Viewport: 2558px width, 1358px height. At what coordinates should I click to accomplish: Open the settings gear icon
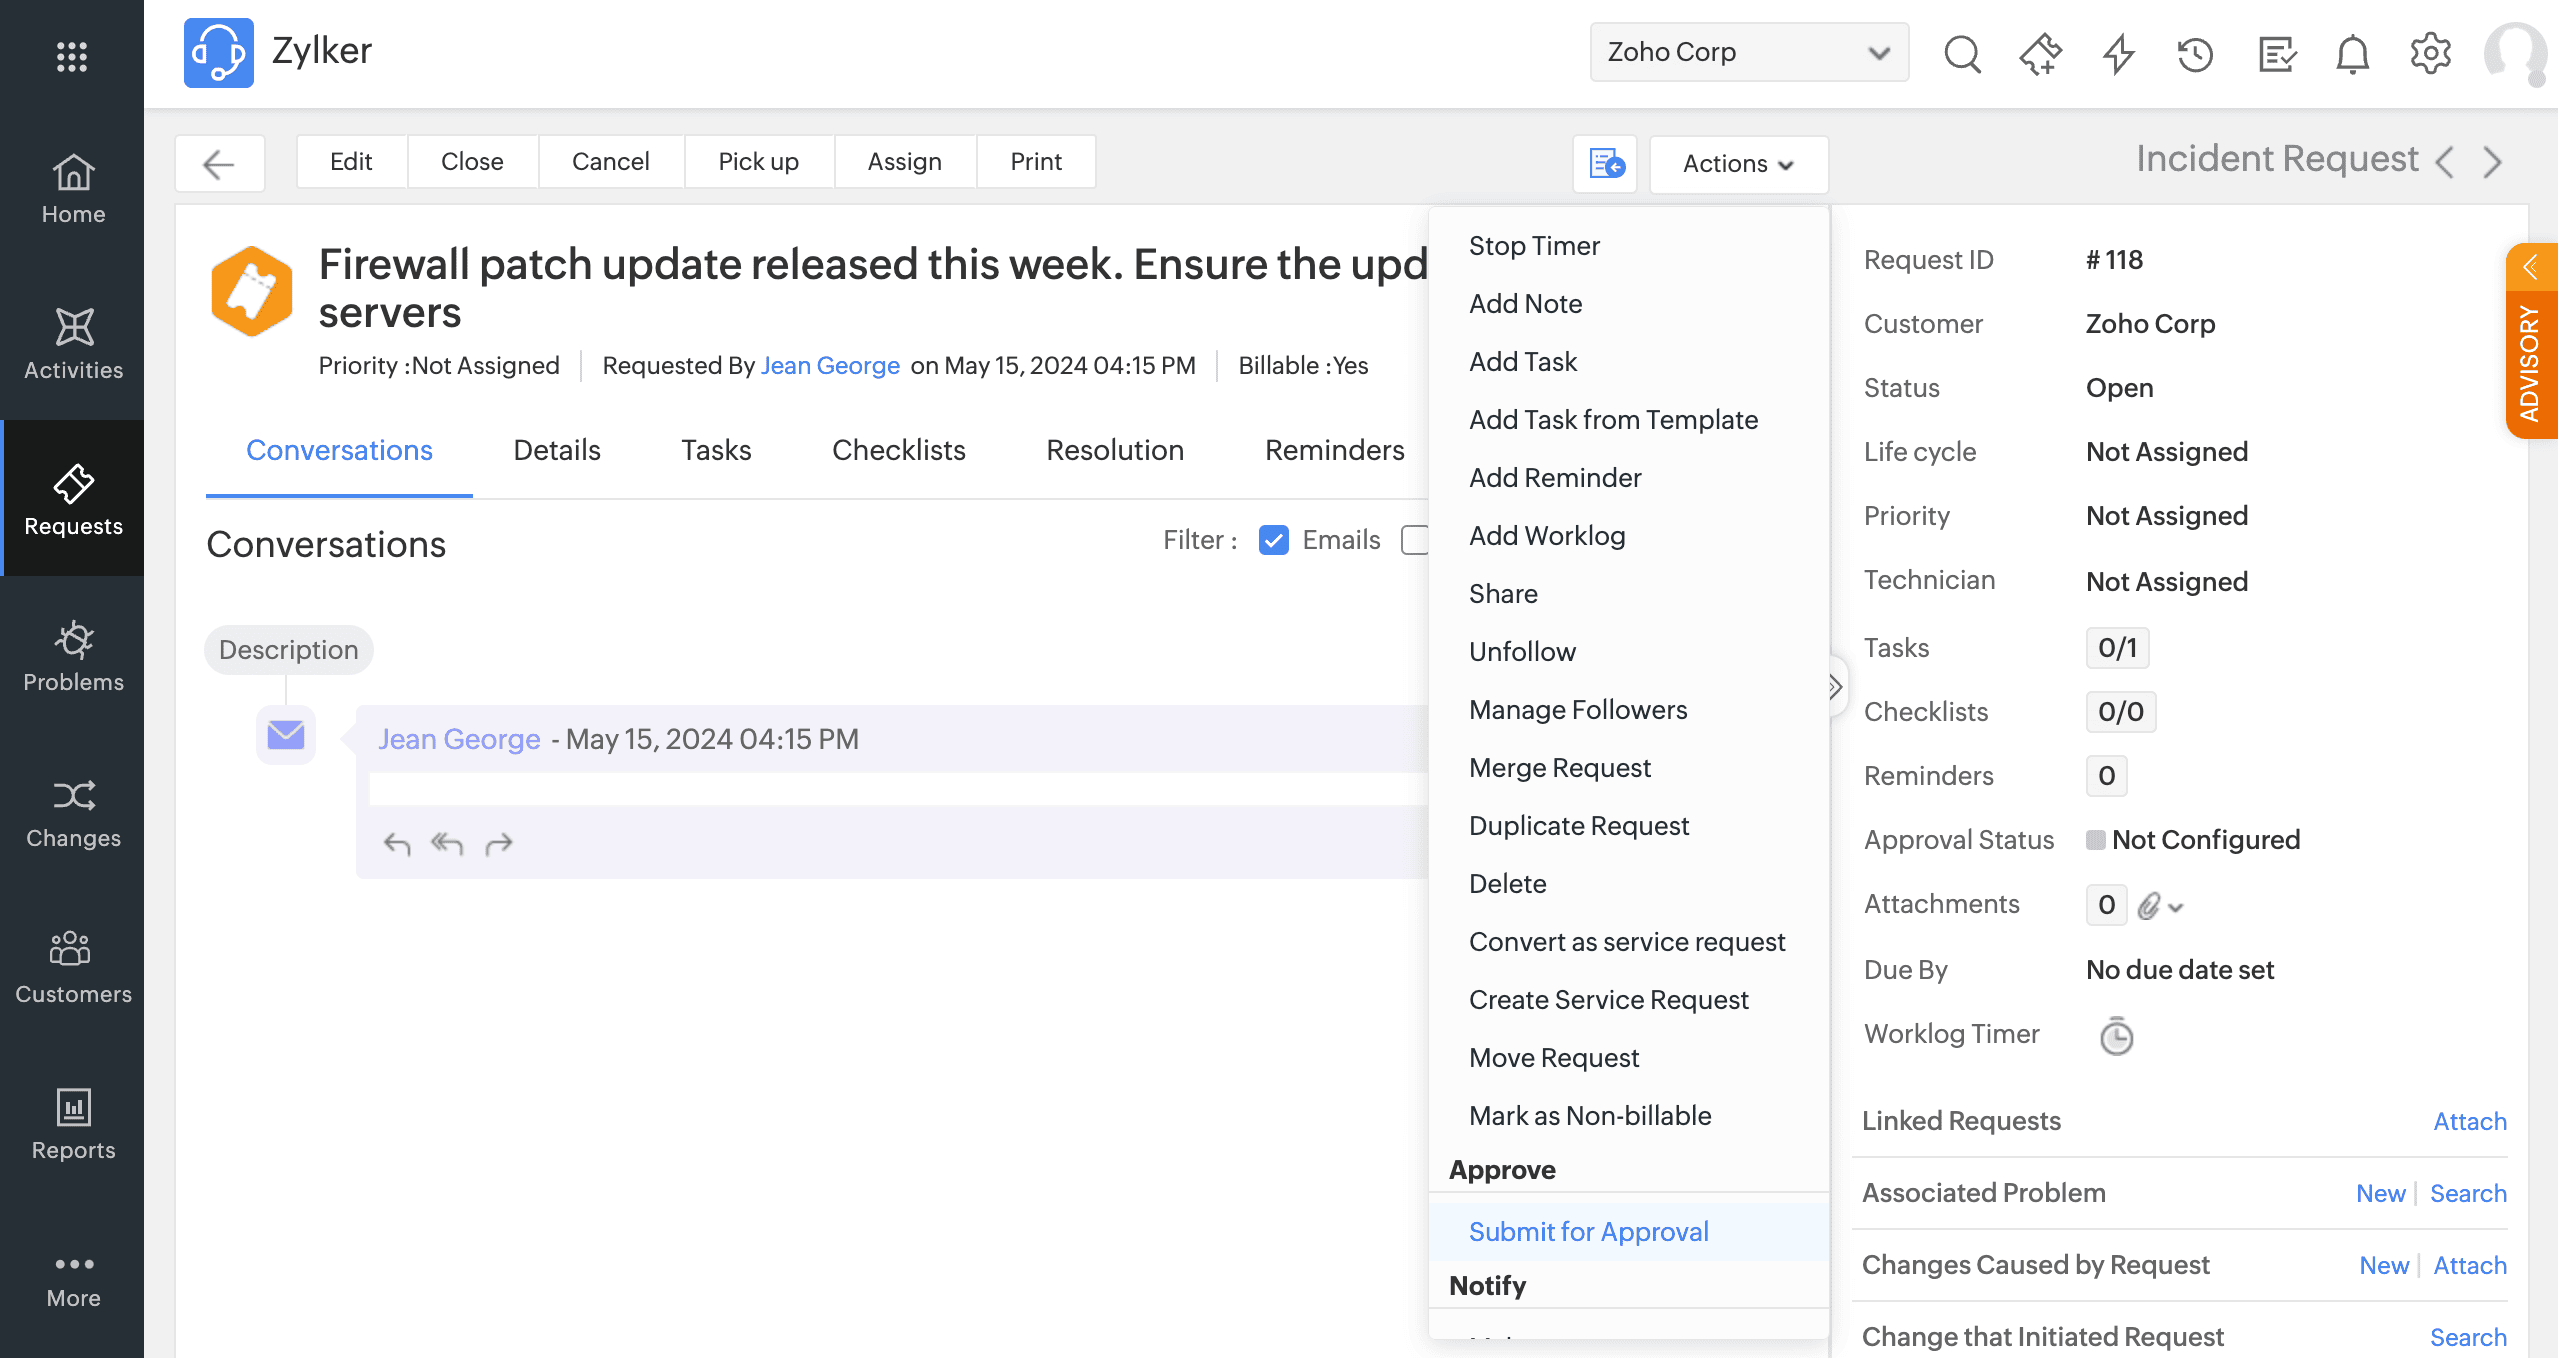click(x=2430, y=53)
